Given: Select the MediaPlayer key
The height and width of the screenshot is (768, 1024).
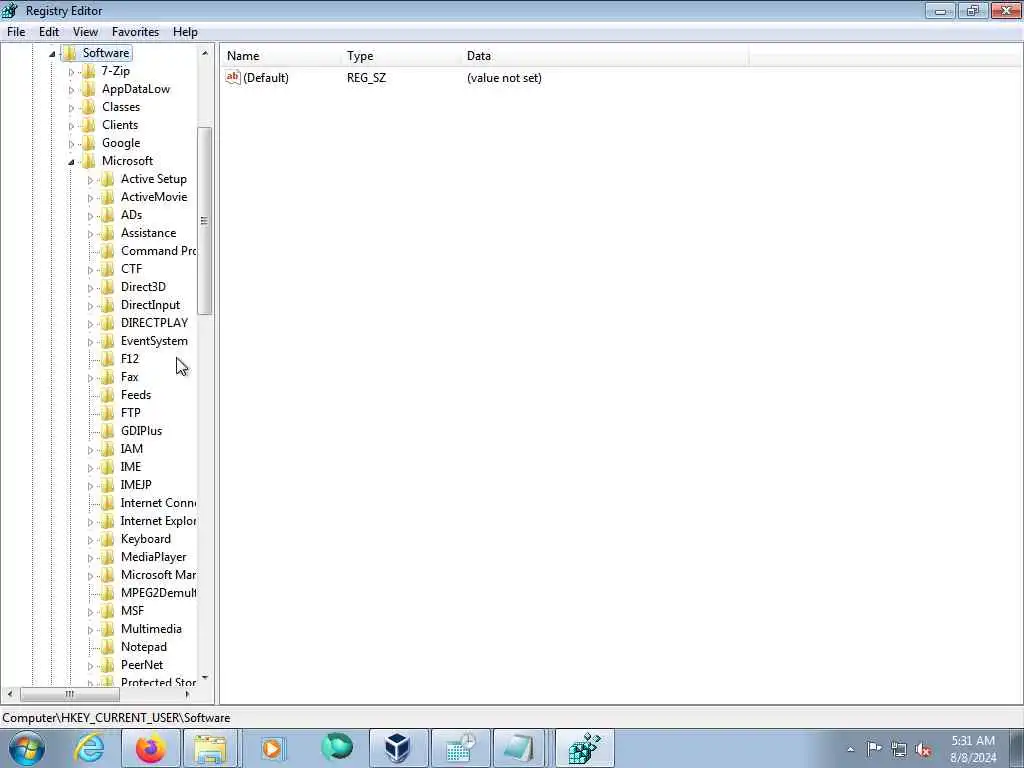Looking at the screenshot, I should click(153, 557).
